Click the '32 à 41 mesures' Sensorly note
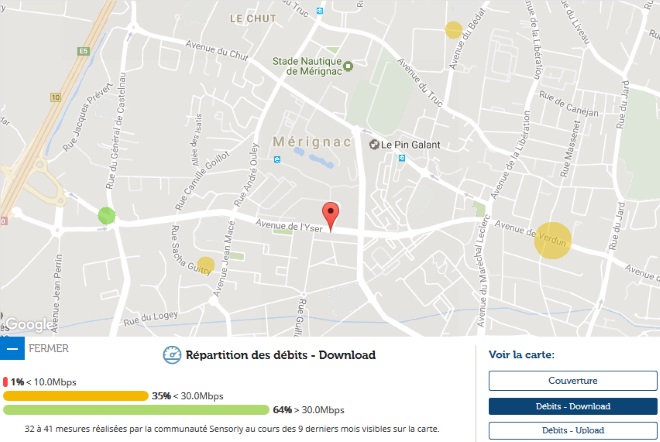 [232, 429]
